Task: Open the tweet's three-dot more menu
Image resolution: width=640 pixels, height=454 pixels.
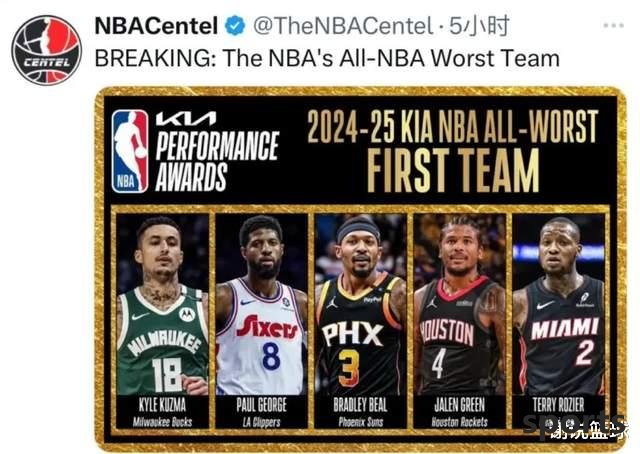Action: coord(614,25)
